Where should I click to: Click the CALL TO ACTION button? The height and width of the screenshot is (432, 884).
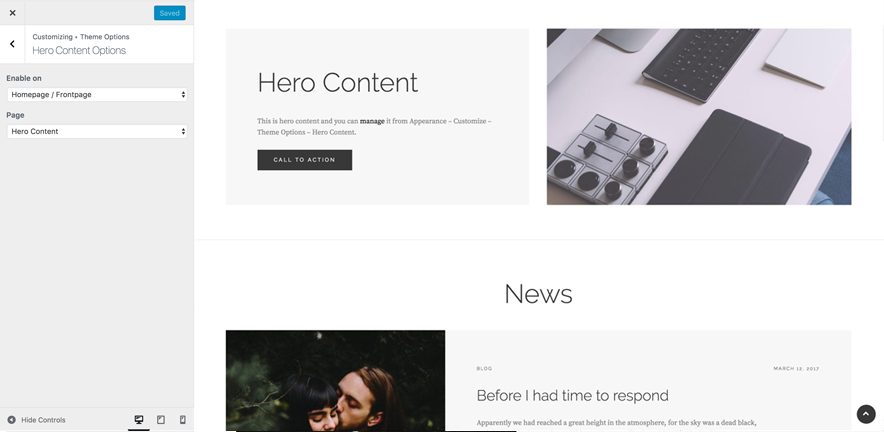(x=304, y=160)
